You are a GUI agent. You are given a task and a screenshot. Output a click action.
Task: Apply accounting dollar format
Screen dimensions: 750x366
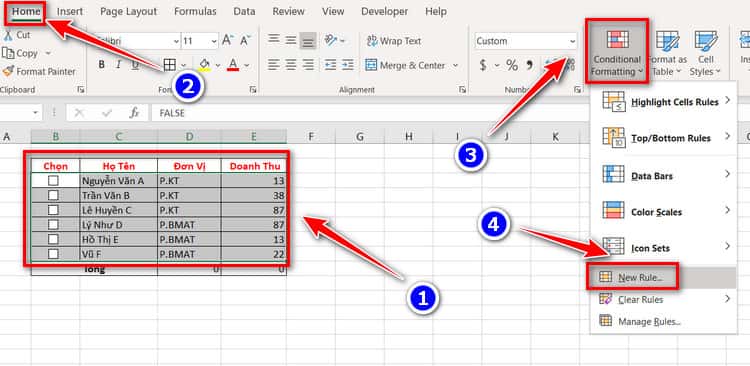tap(483, 65)
